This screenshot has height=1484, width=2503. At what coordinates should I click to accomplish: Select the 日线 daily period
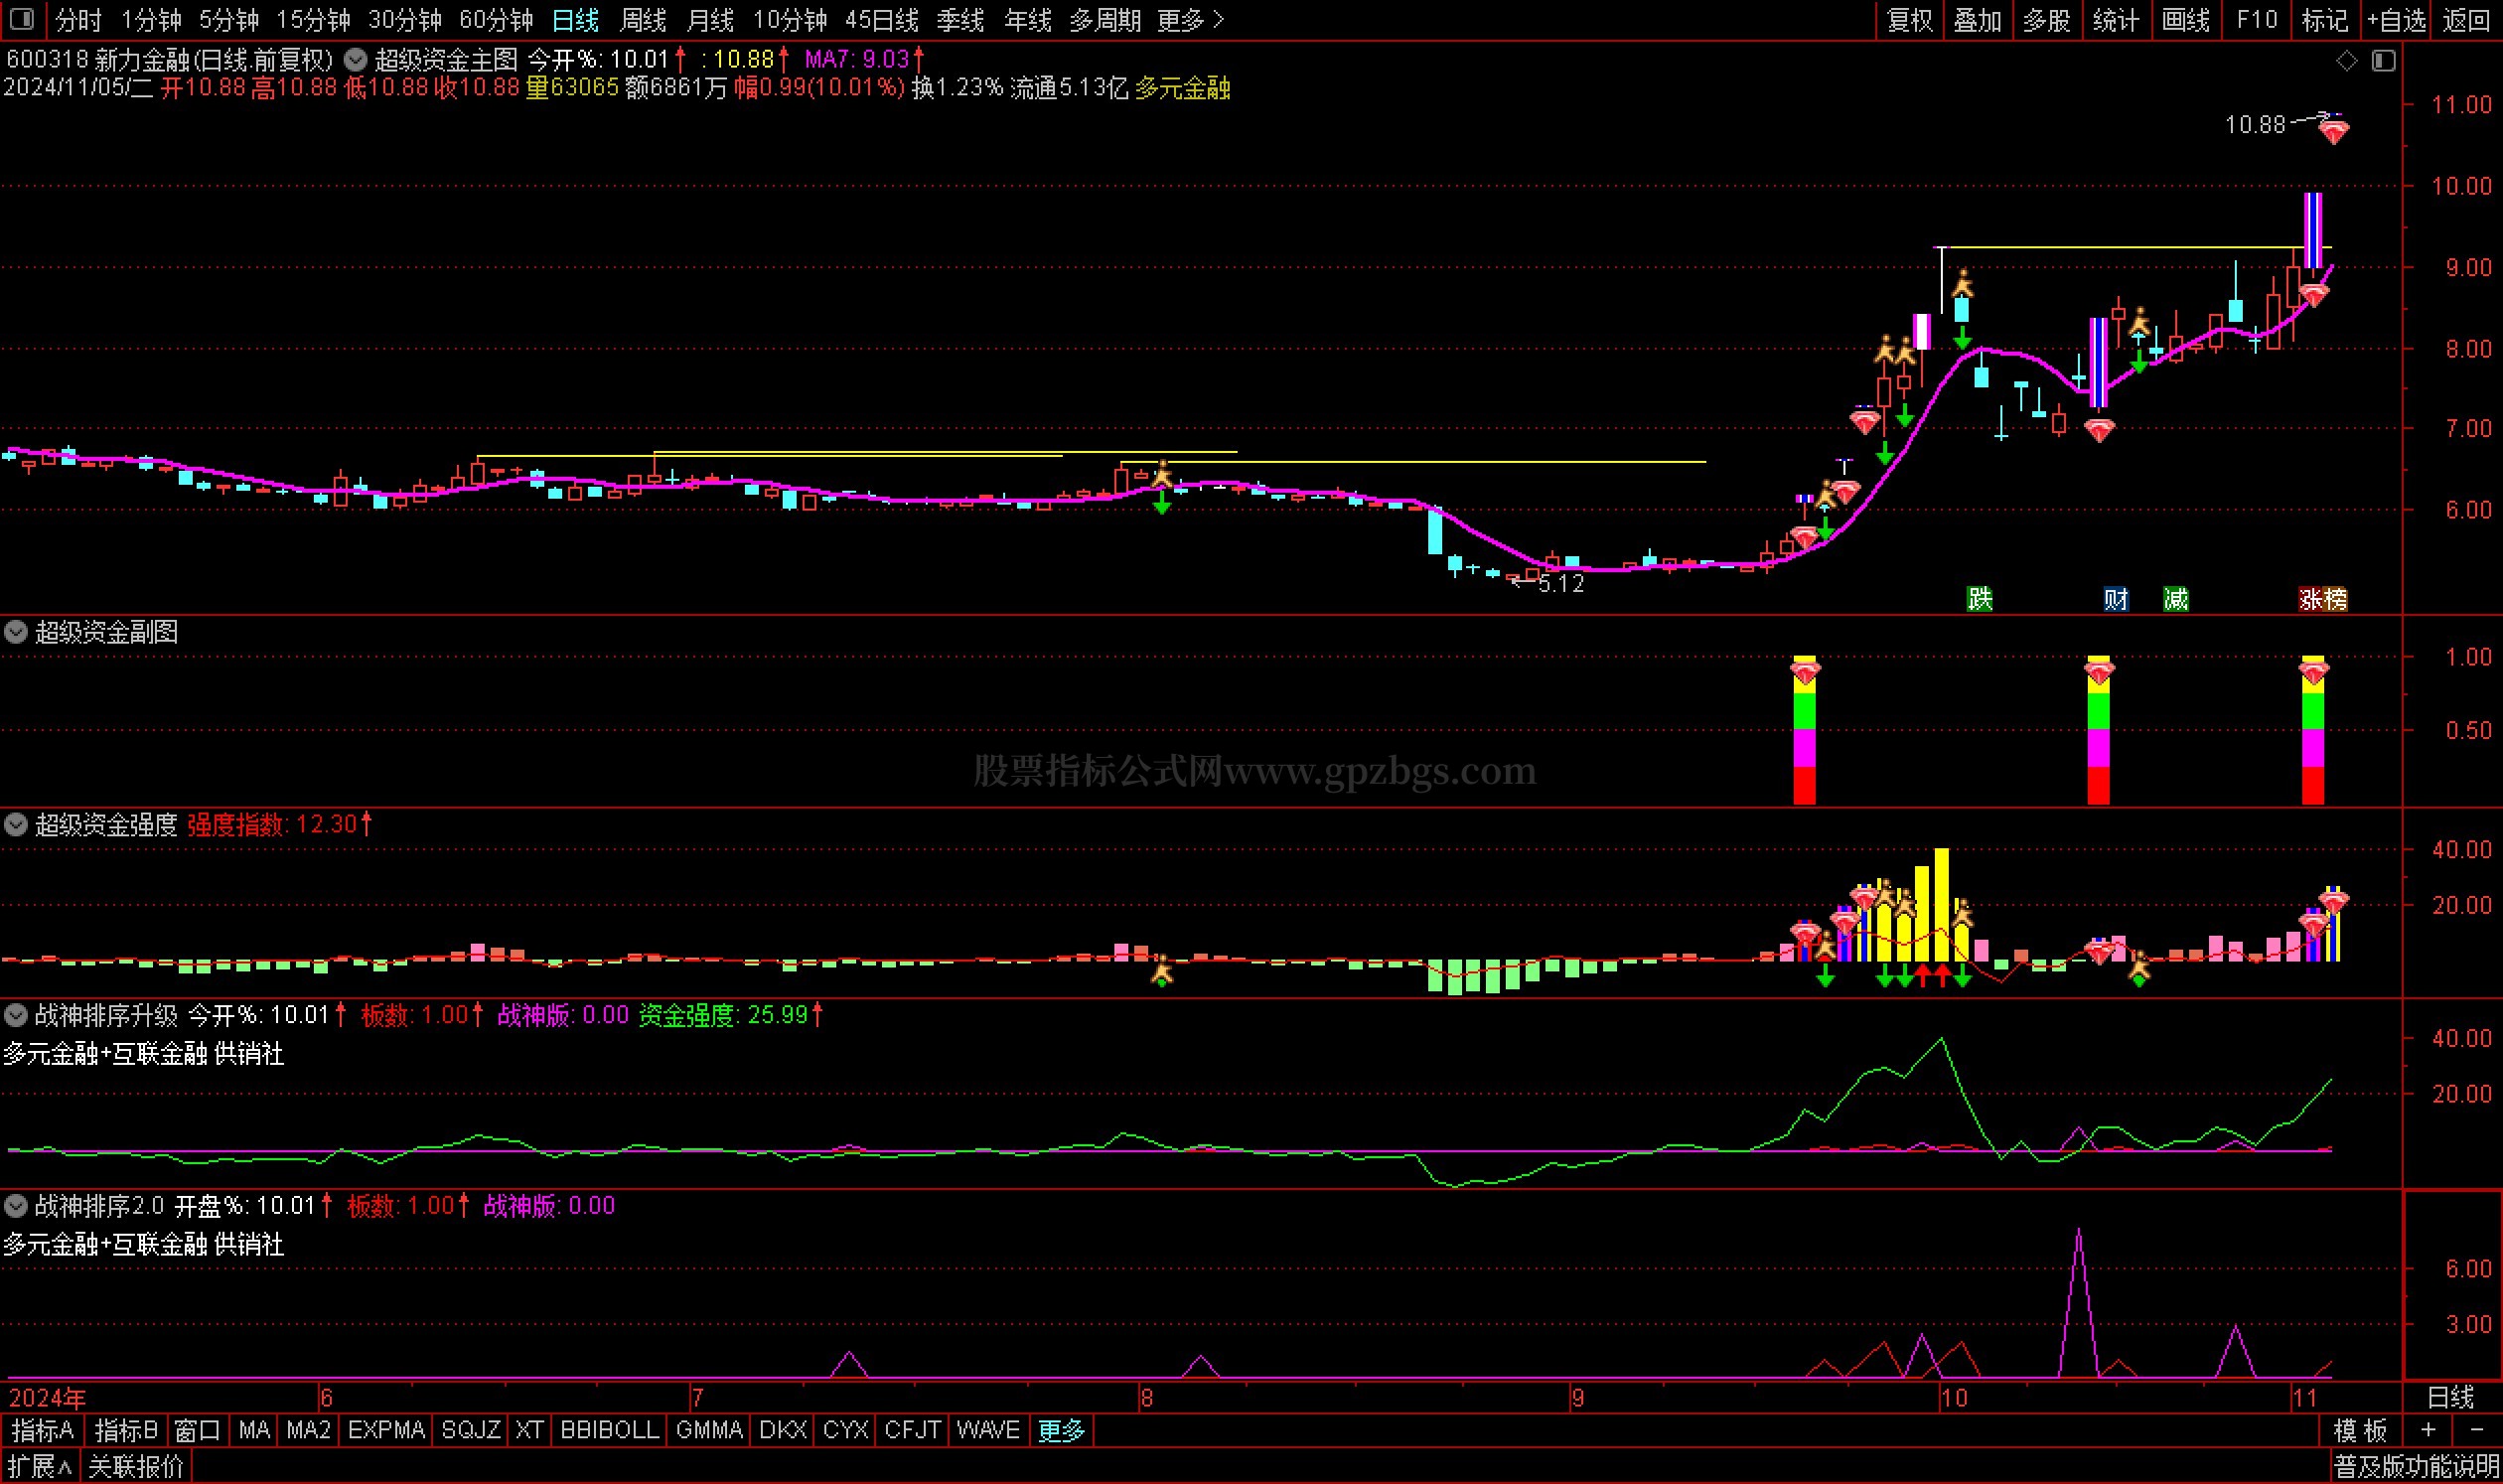click(575, 20)
